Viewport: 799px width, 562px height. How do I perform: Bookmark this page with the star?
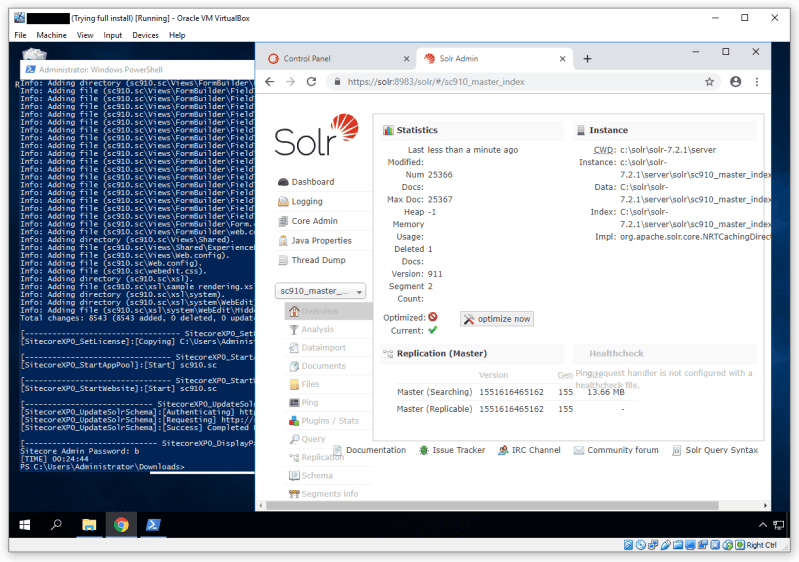pos(709,82)
